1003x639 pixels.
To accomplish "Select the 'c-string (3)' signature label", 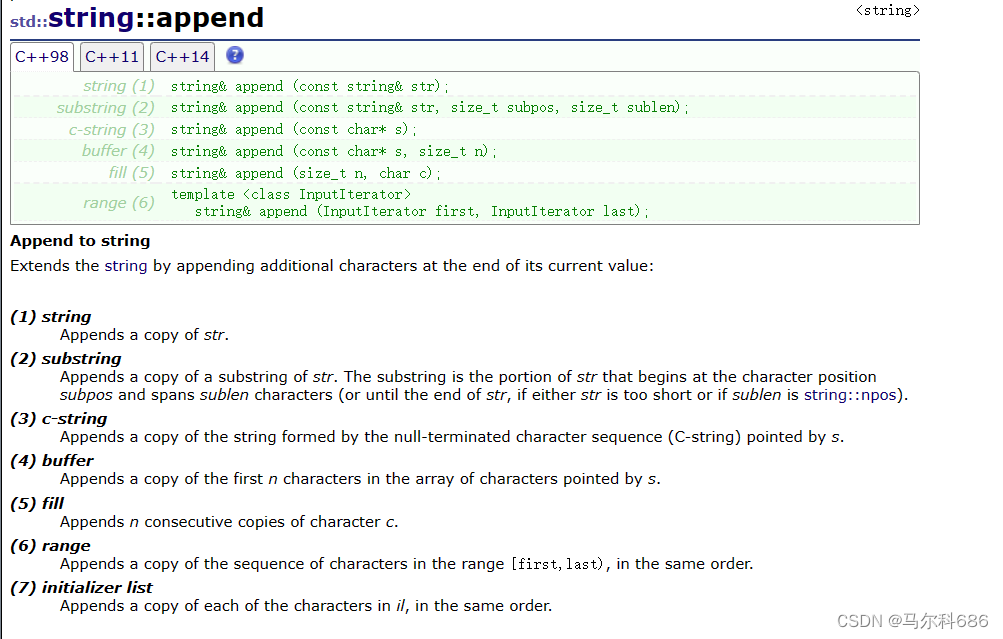I will (x=112, y=130).
